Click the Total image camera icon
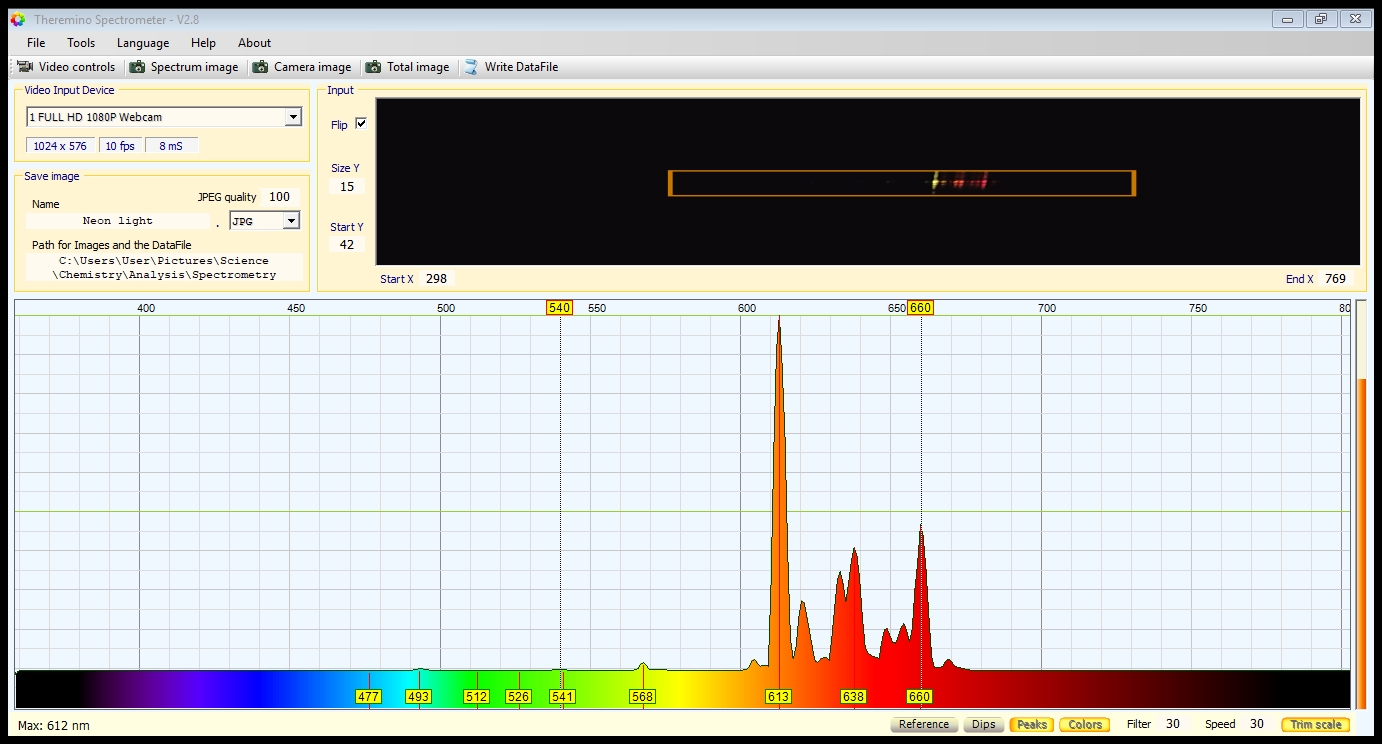Viewport: 1382px width, 744px height. coord(373,67)
